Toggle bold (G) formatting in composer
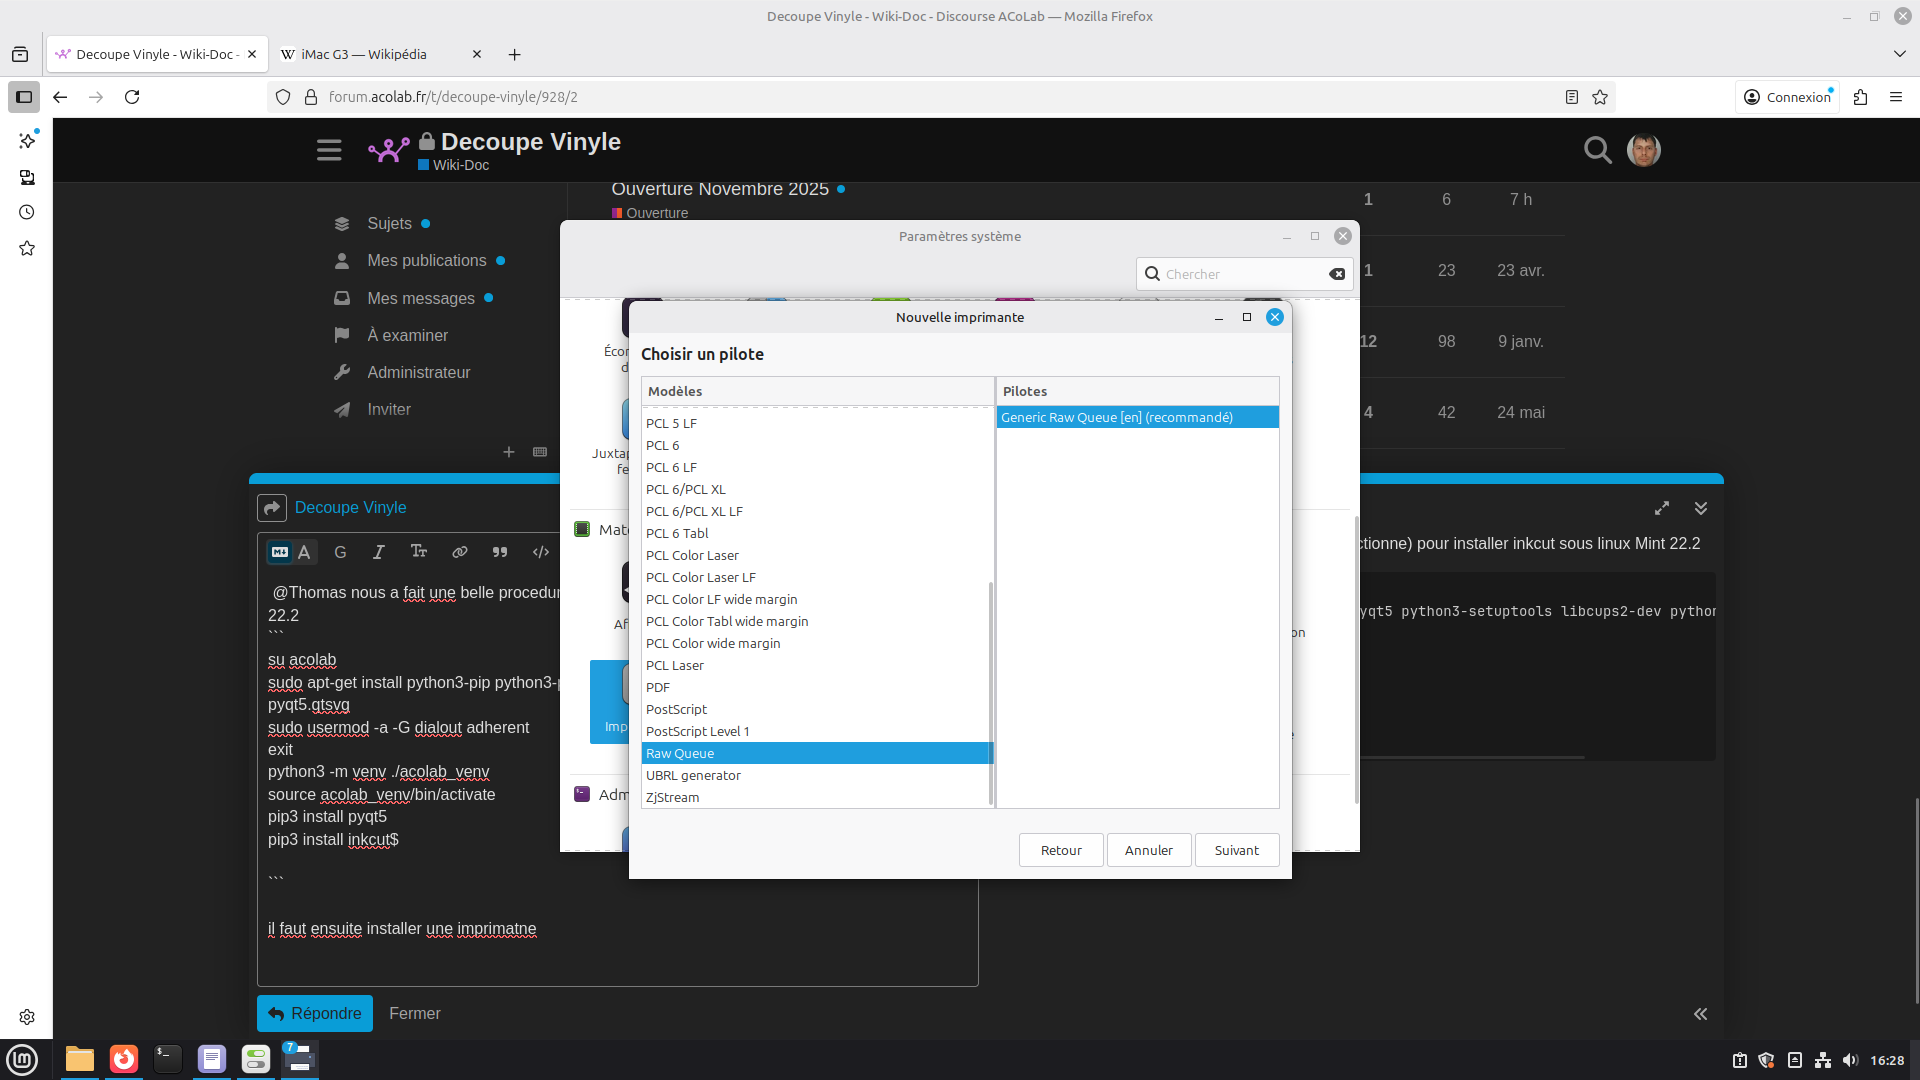 [x=340, y=552]
